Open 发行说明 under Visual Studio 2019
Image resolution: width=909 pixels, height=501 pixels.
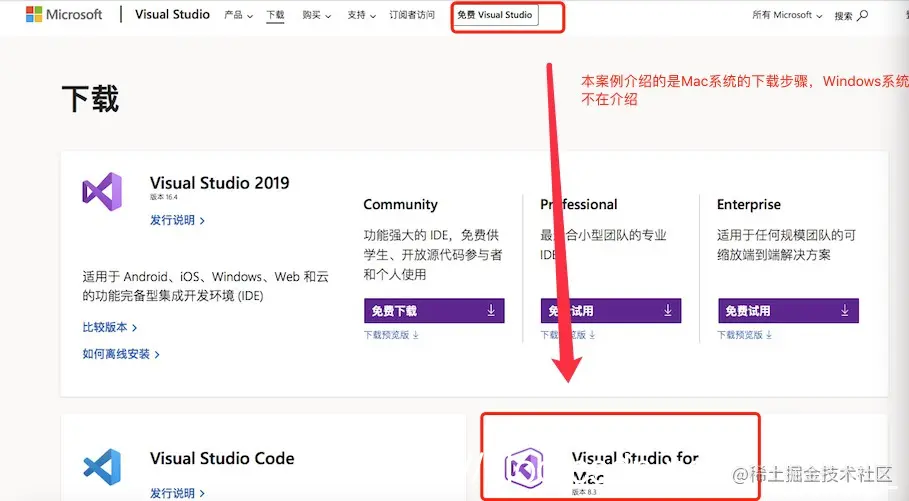[x=177, y=220]
